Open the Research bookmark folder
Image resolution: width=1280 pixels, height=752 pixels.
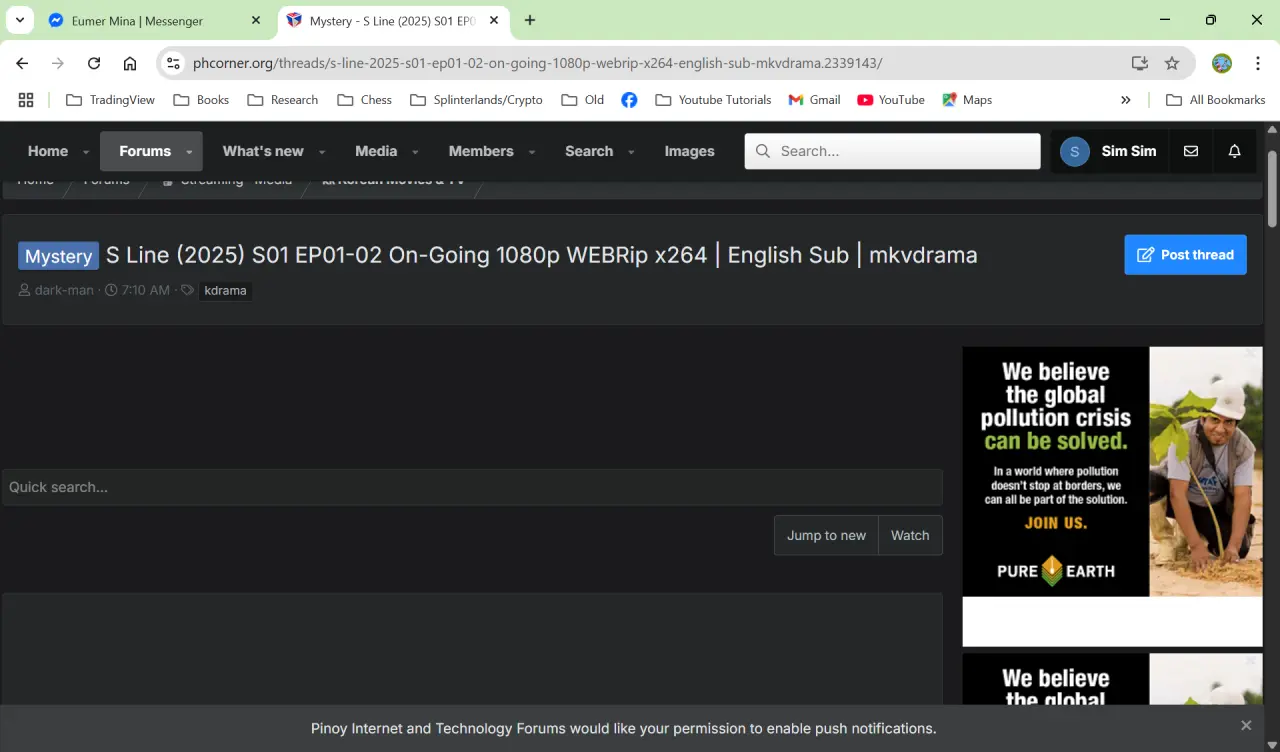(x=282, y=100)
